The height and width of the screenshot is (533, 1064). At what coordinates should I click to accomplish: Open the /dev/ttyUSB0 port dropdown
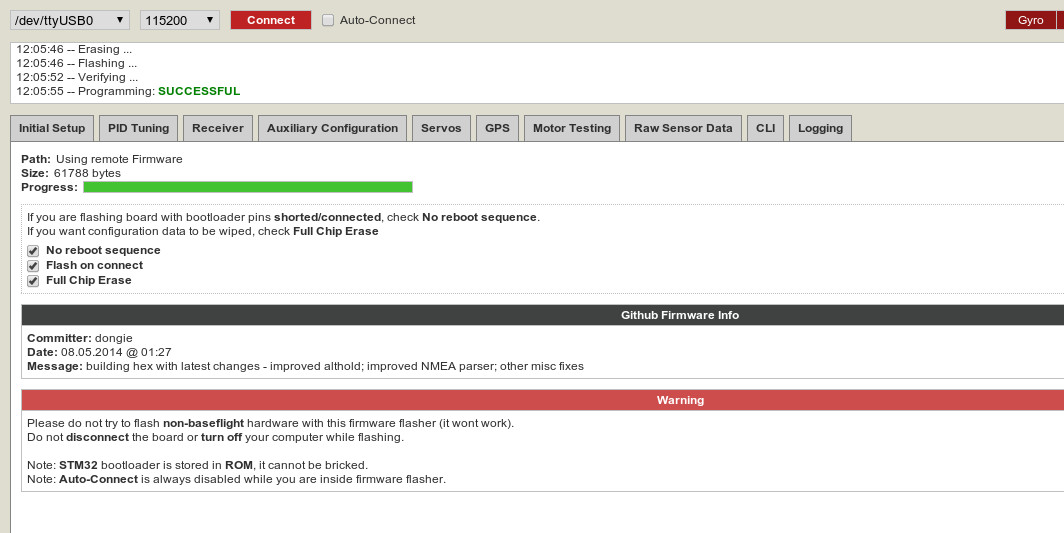70,20
